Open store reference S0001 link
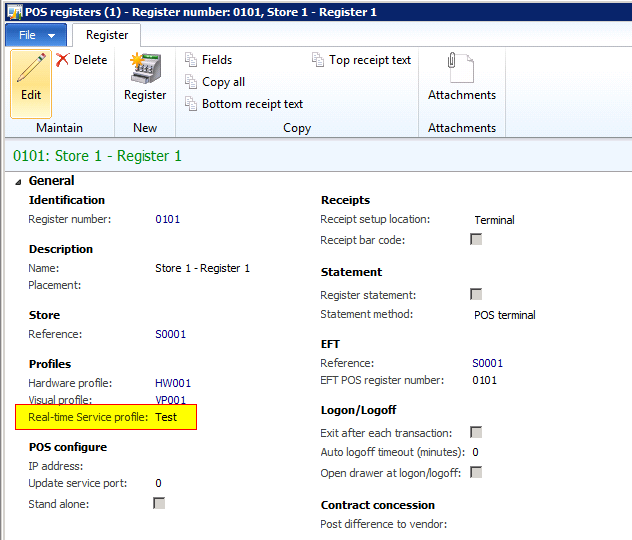The image size is (632, 540). pos(170,334)
